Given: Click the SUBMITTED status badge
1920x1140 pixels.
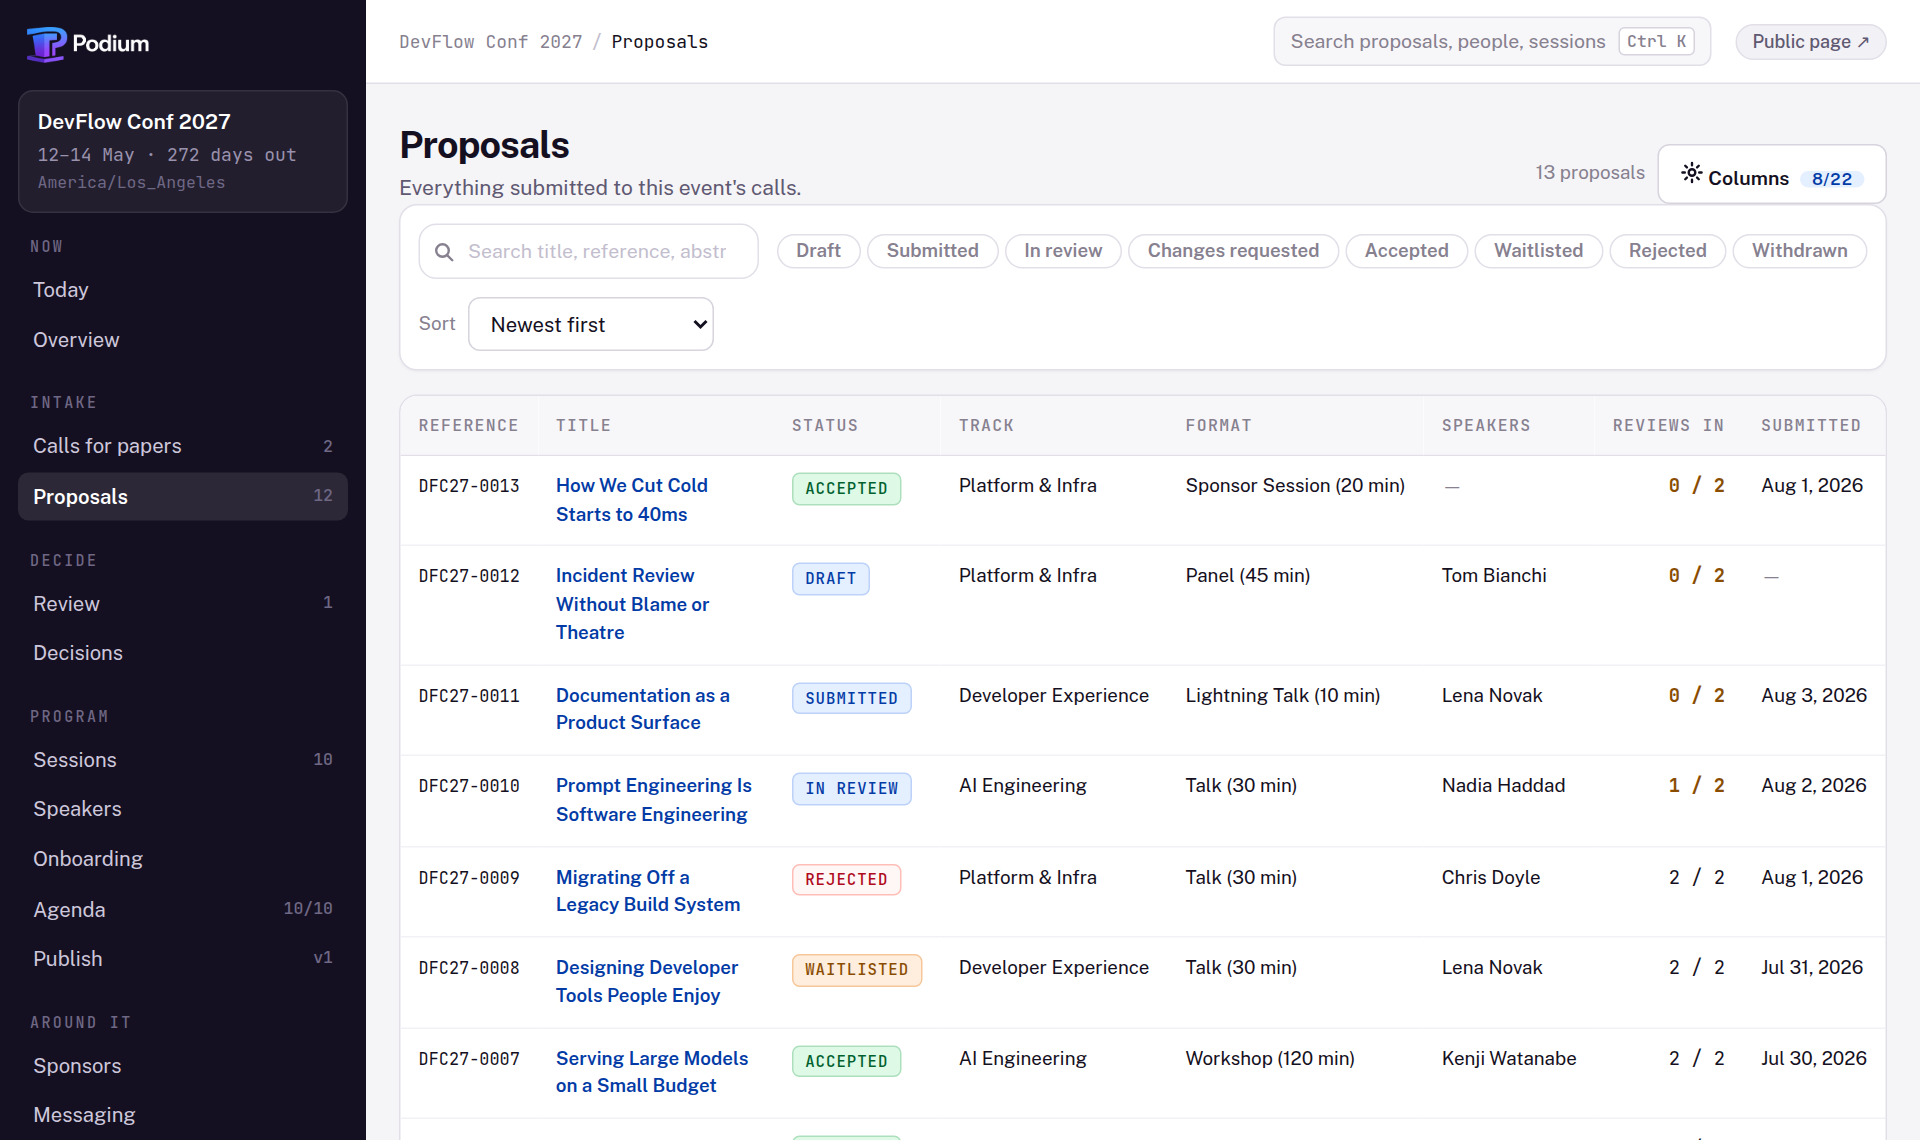Looking at the screenshot, I should (x=852, y=698).
